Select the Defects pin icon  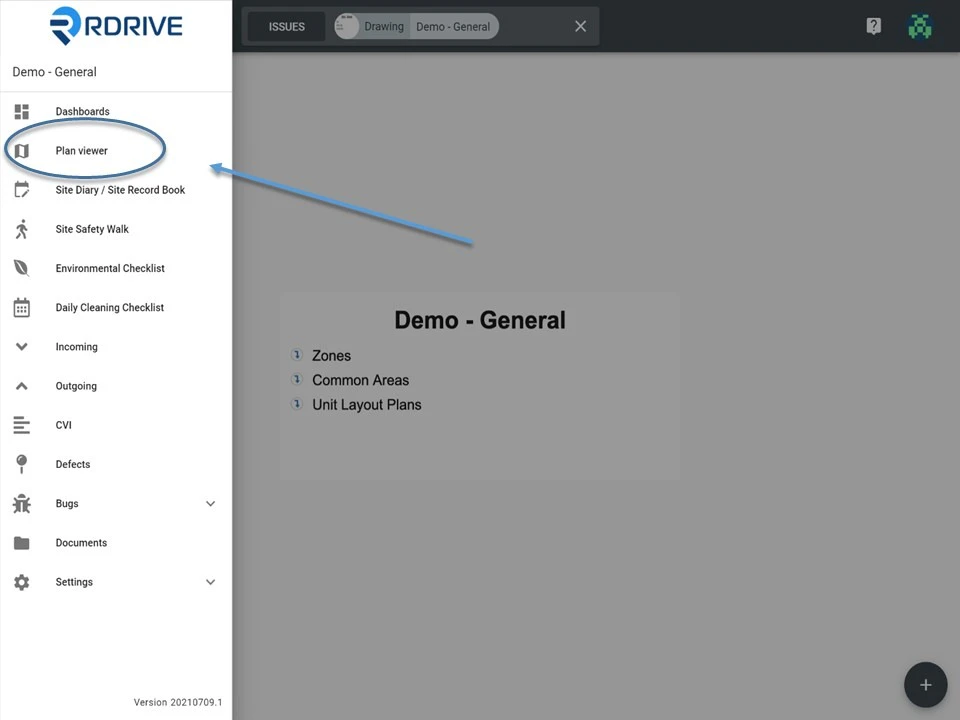click(21, 464)
